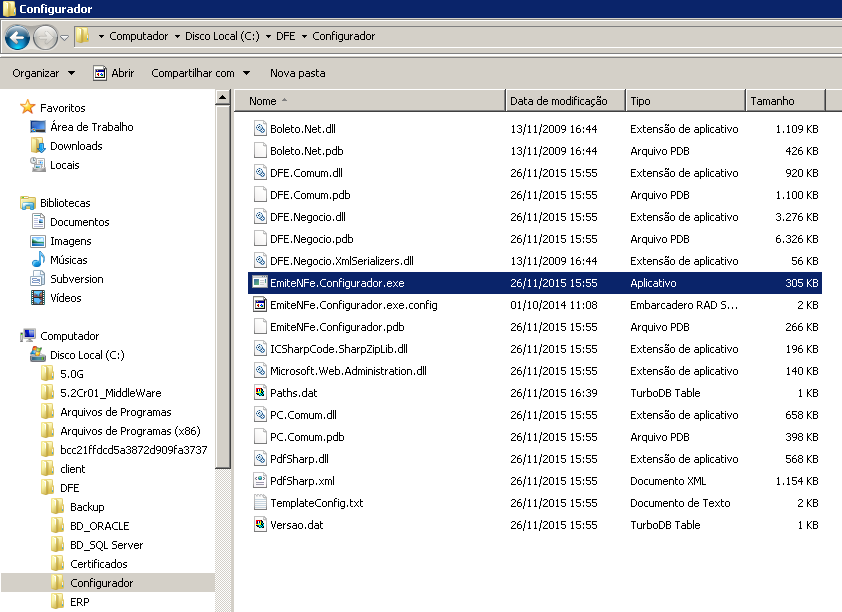Expand the DFE breadcrumb dropdown arrow

coord(304,36)
